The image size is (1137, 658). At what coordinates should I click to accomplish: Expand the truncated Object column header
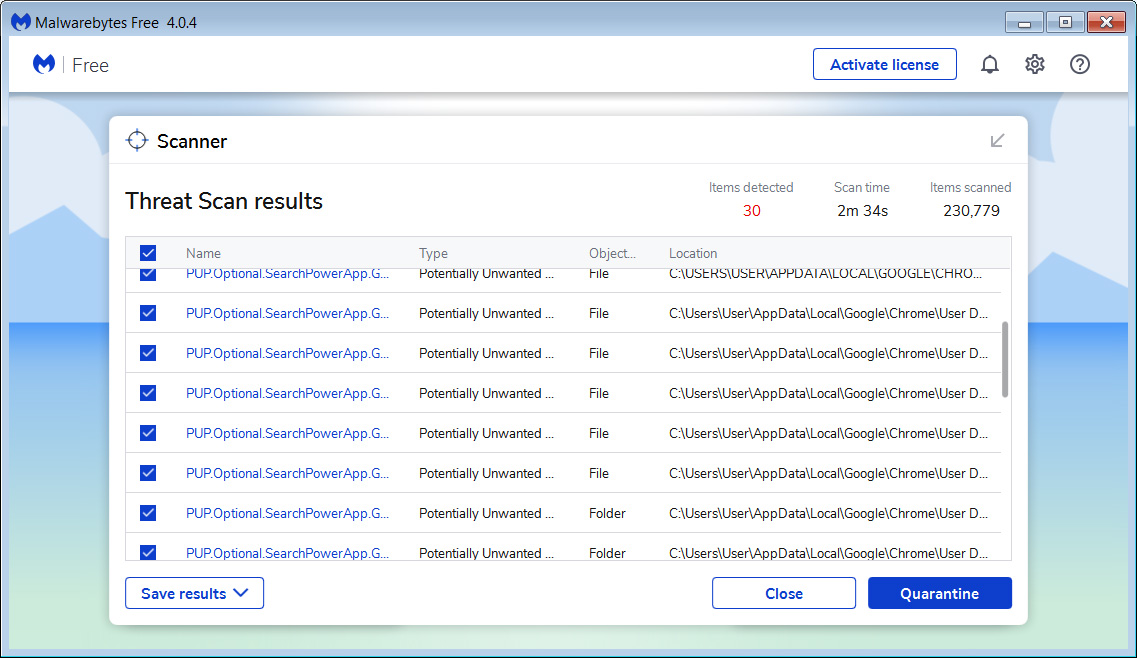(614, 253)
